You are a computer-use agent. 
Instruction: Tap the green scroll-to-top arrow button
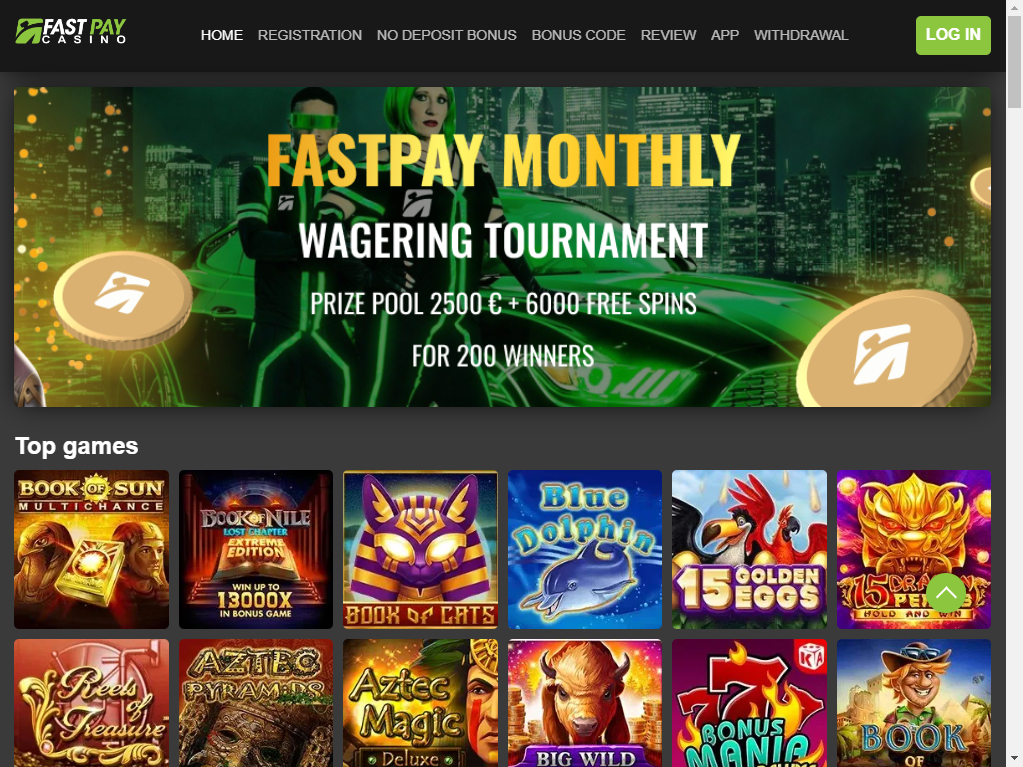click(x=945, y=593)
